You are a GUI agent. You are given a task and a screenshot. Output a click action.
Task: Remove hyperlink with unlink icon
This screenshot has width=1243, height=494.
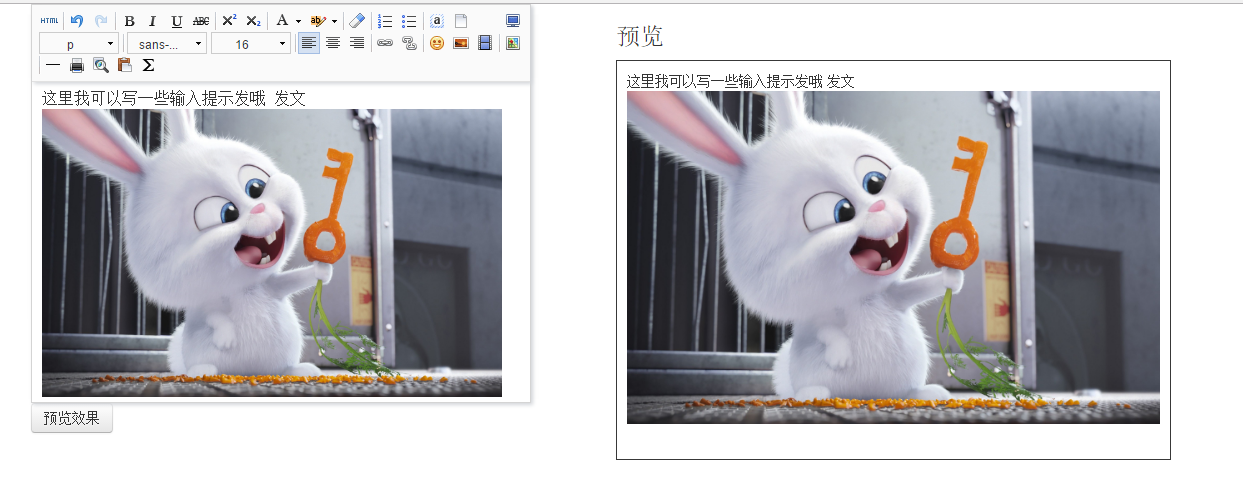pyautogui.click(x=409, y=43)
